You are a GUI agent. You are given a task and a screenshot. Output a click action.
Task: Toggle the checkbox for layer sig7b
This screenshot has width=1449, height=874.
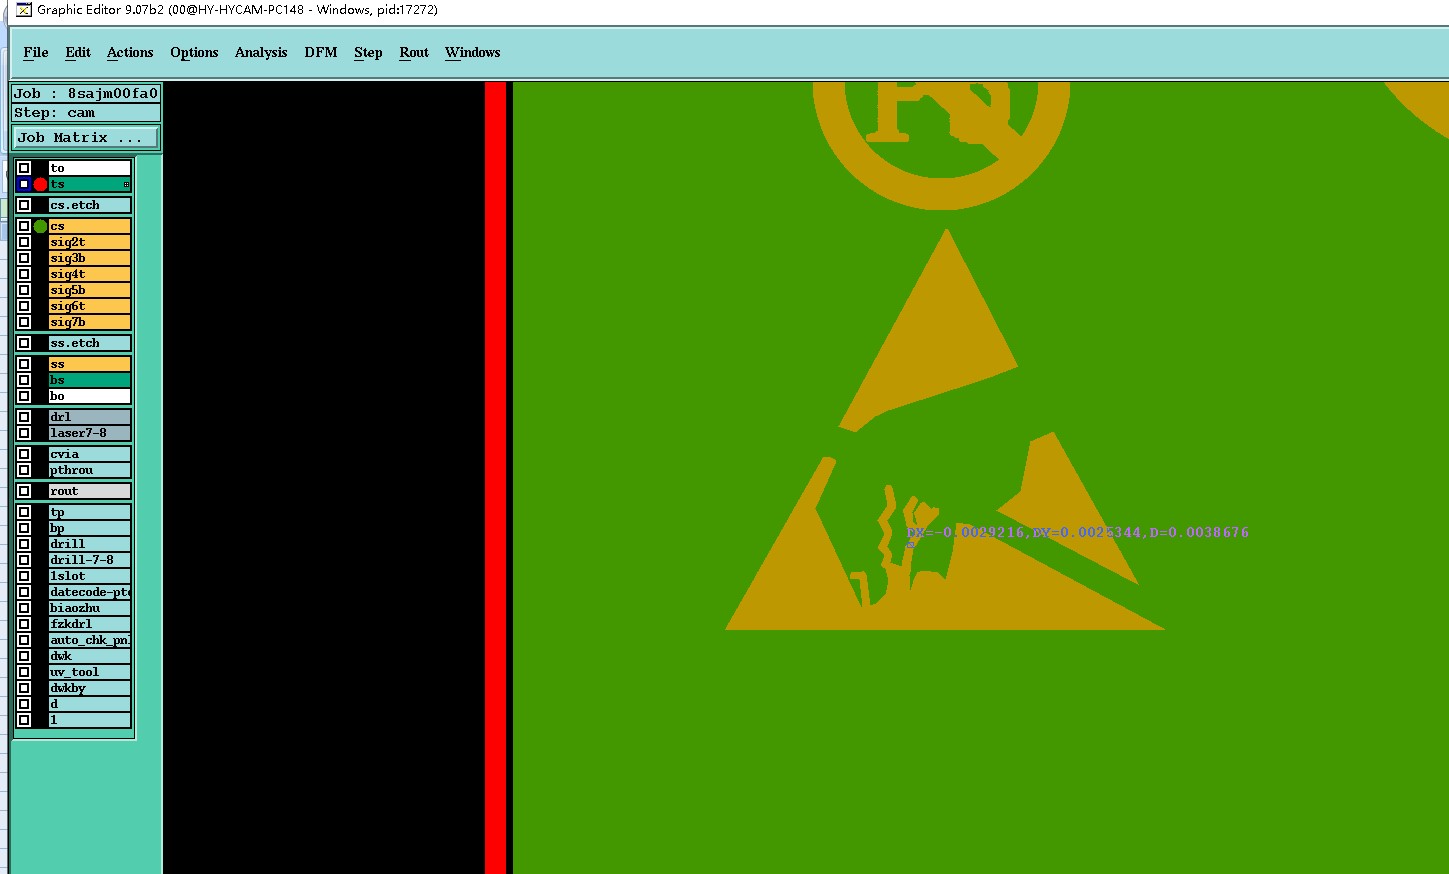[24, 322]
